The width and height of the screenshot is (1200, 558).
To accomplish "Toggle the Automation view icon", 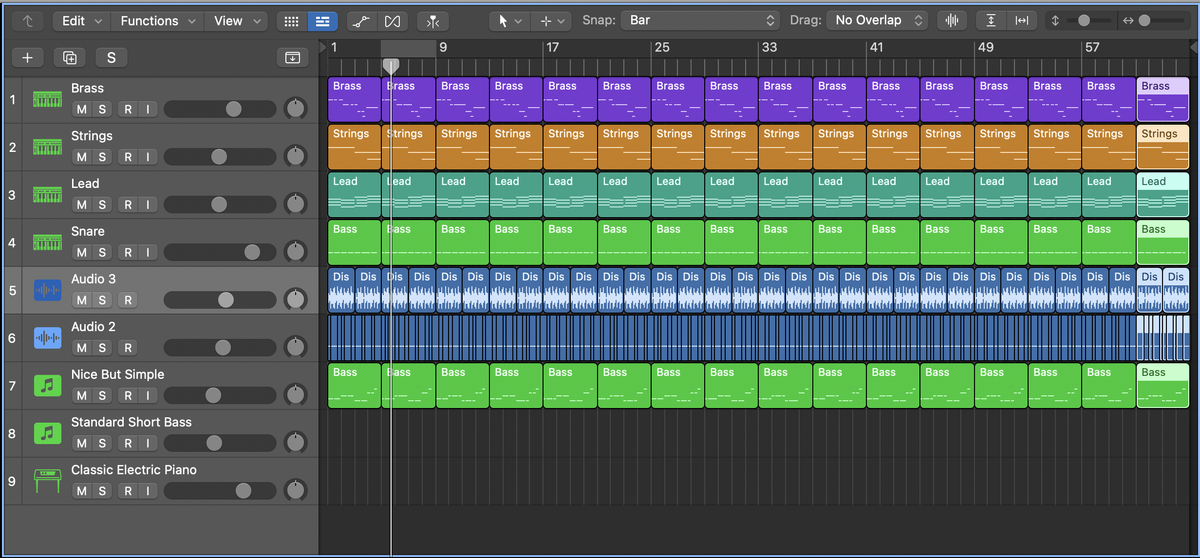I will click(x=362, y=21).
